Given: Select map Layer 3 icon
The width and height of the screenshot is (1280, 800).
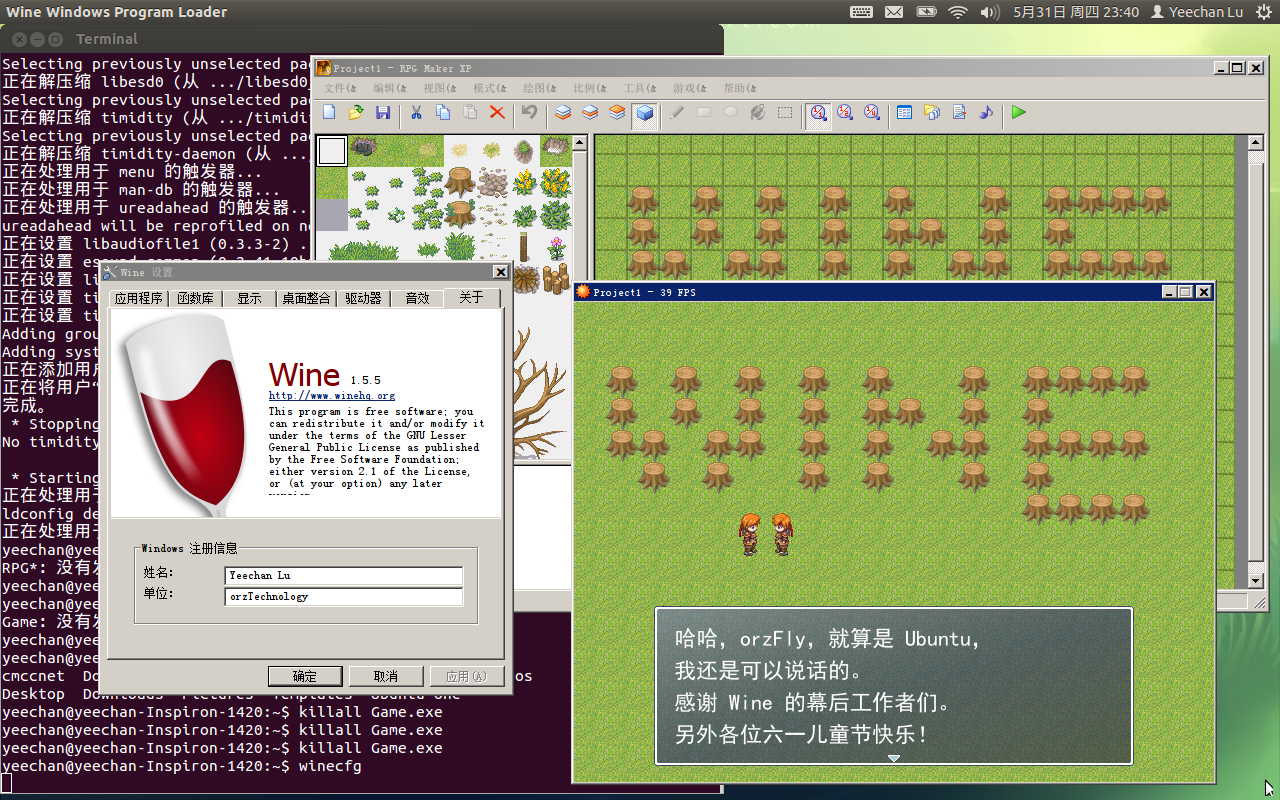Looking at the screenshot, I should tap(617, 113).
